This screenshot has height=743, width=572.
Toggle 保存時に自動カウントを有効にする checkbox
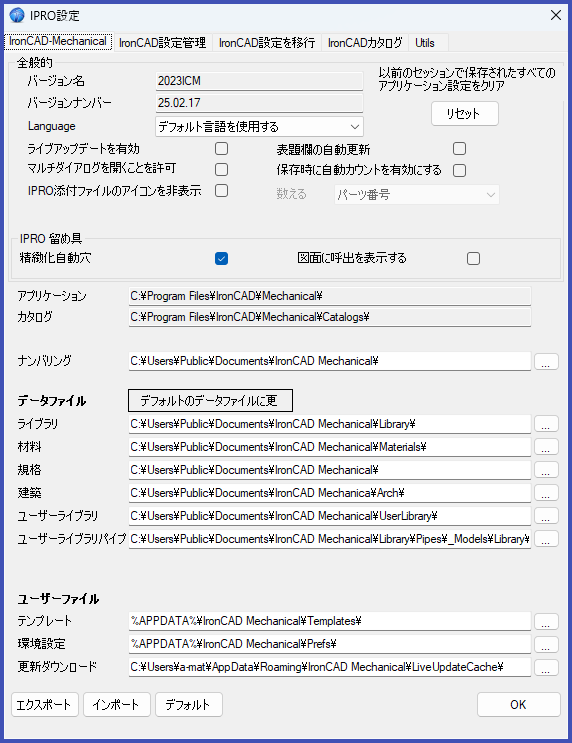click(x=459, y=170)
